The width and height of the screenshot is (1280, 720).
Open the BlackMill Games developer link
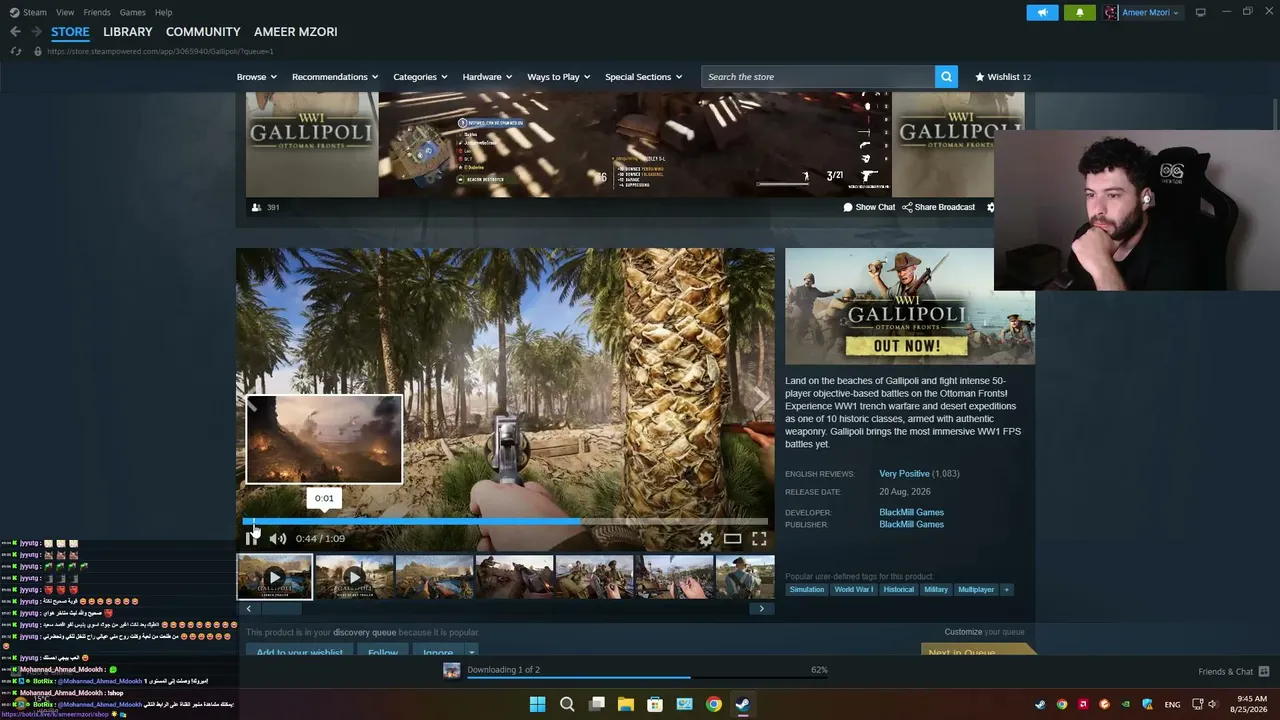coord(911,512)
